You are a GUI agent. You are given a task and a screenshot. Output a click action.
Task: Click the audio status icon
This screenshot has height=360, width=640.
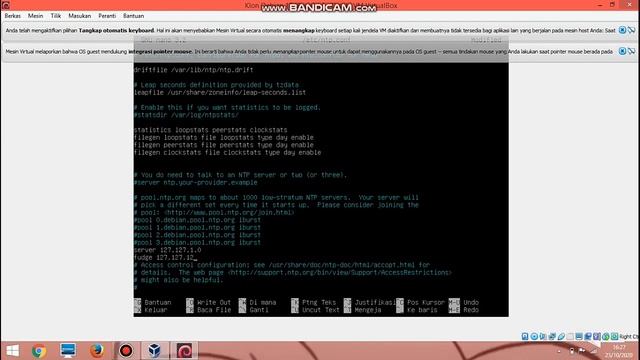[543, 336]
